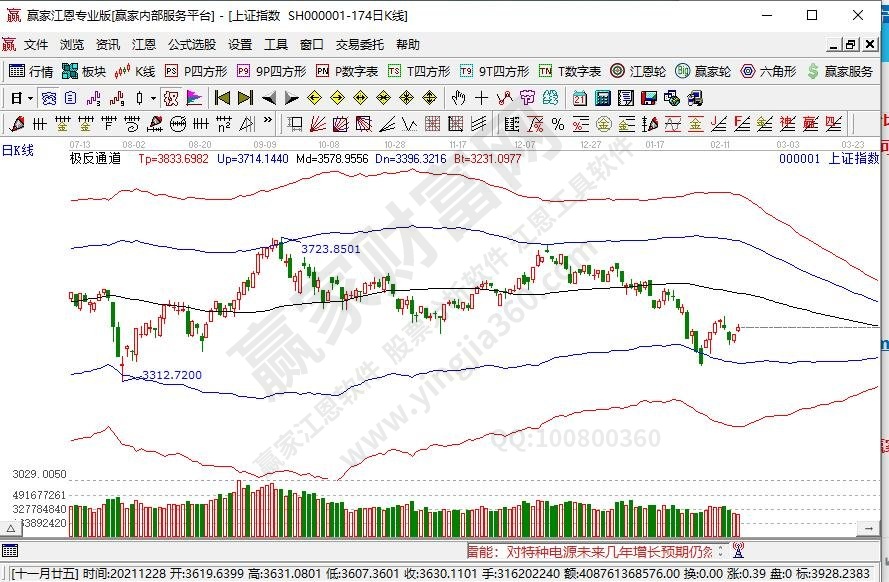
Task: Select the Gann fan rays icon
Action: click(318, 124)
